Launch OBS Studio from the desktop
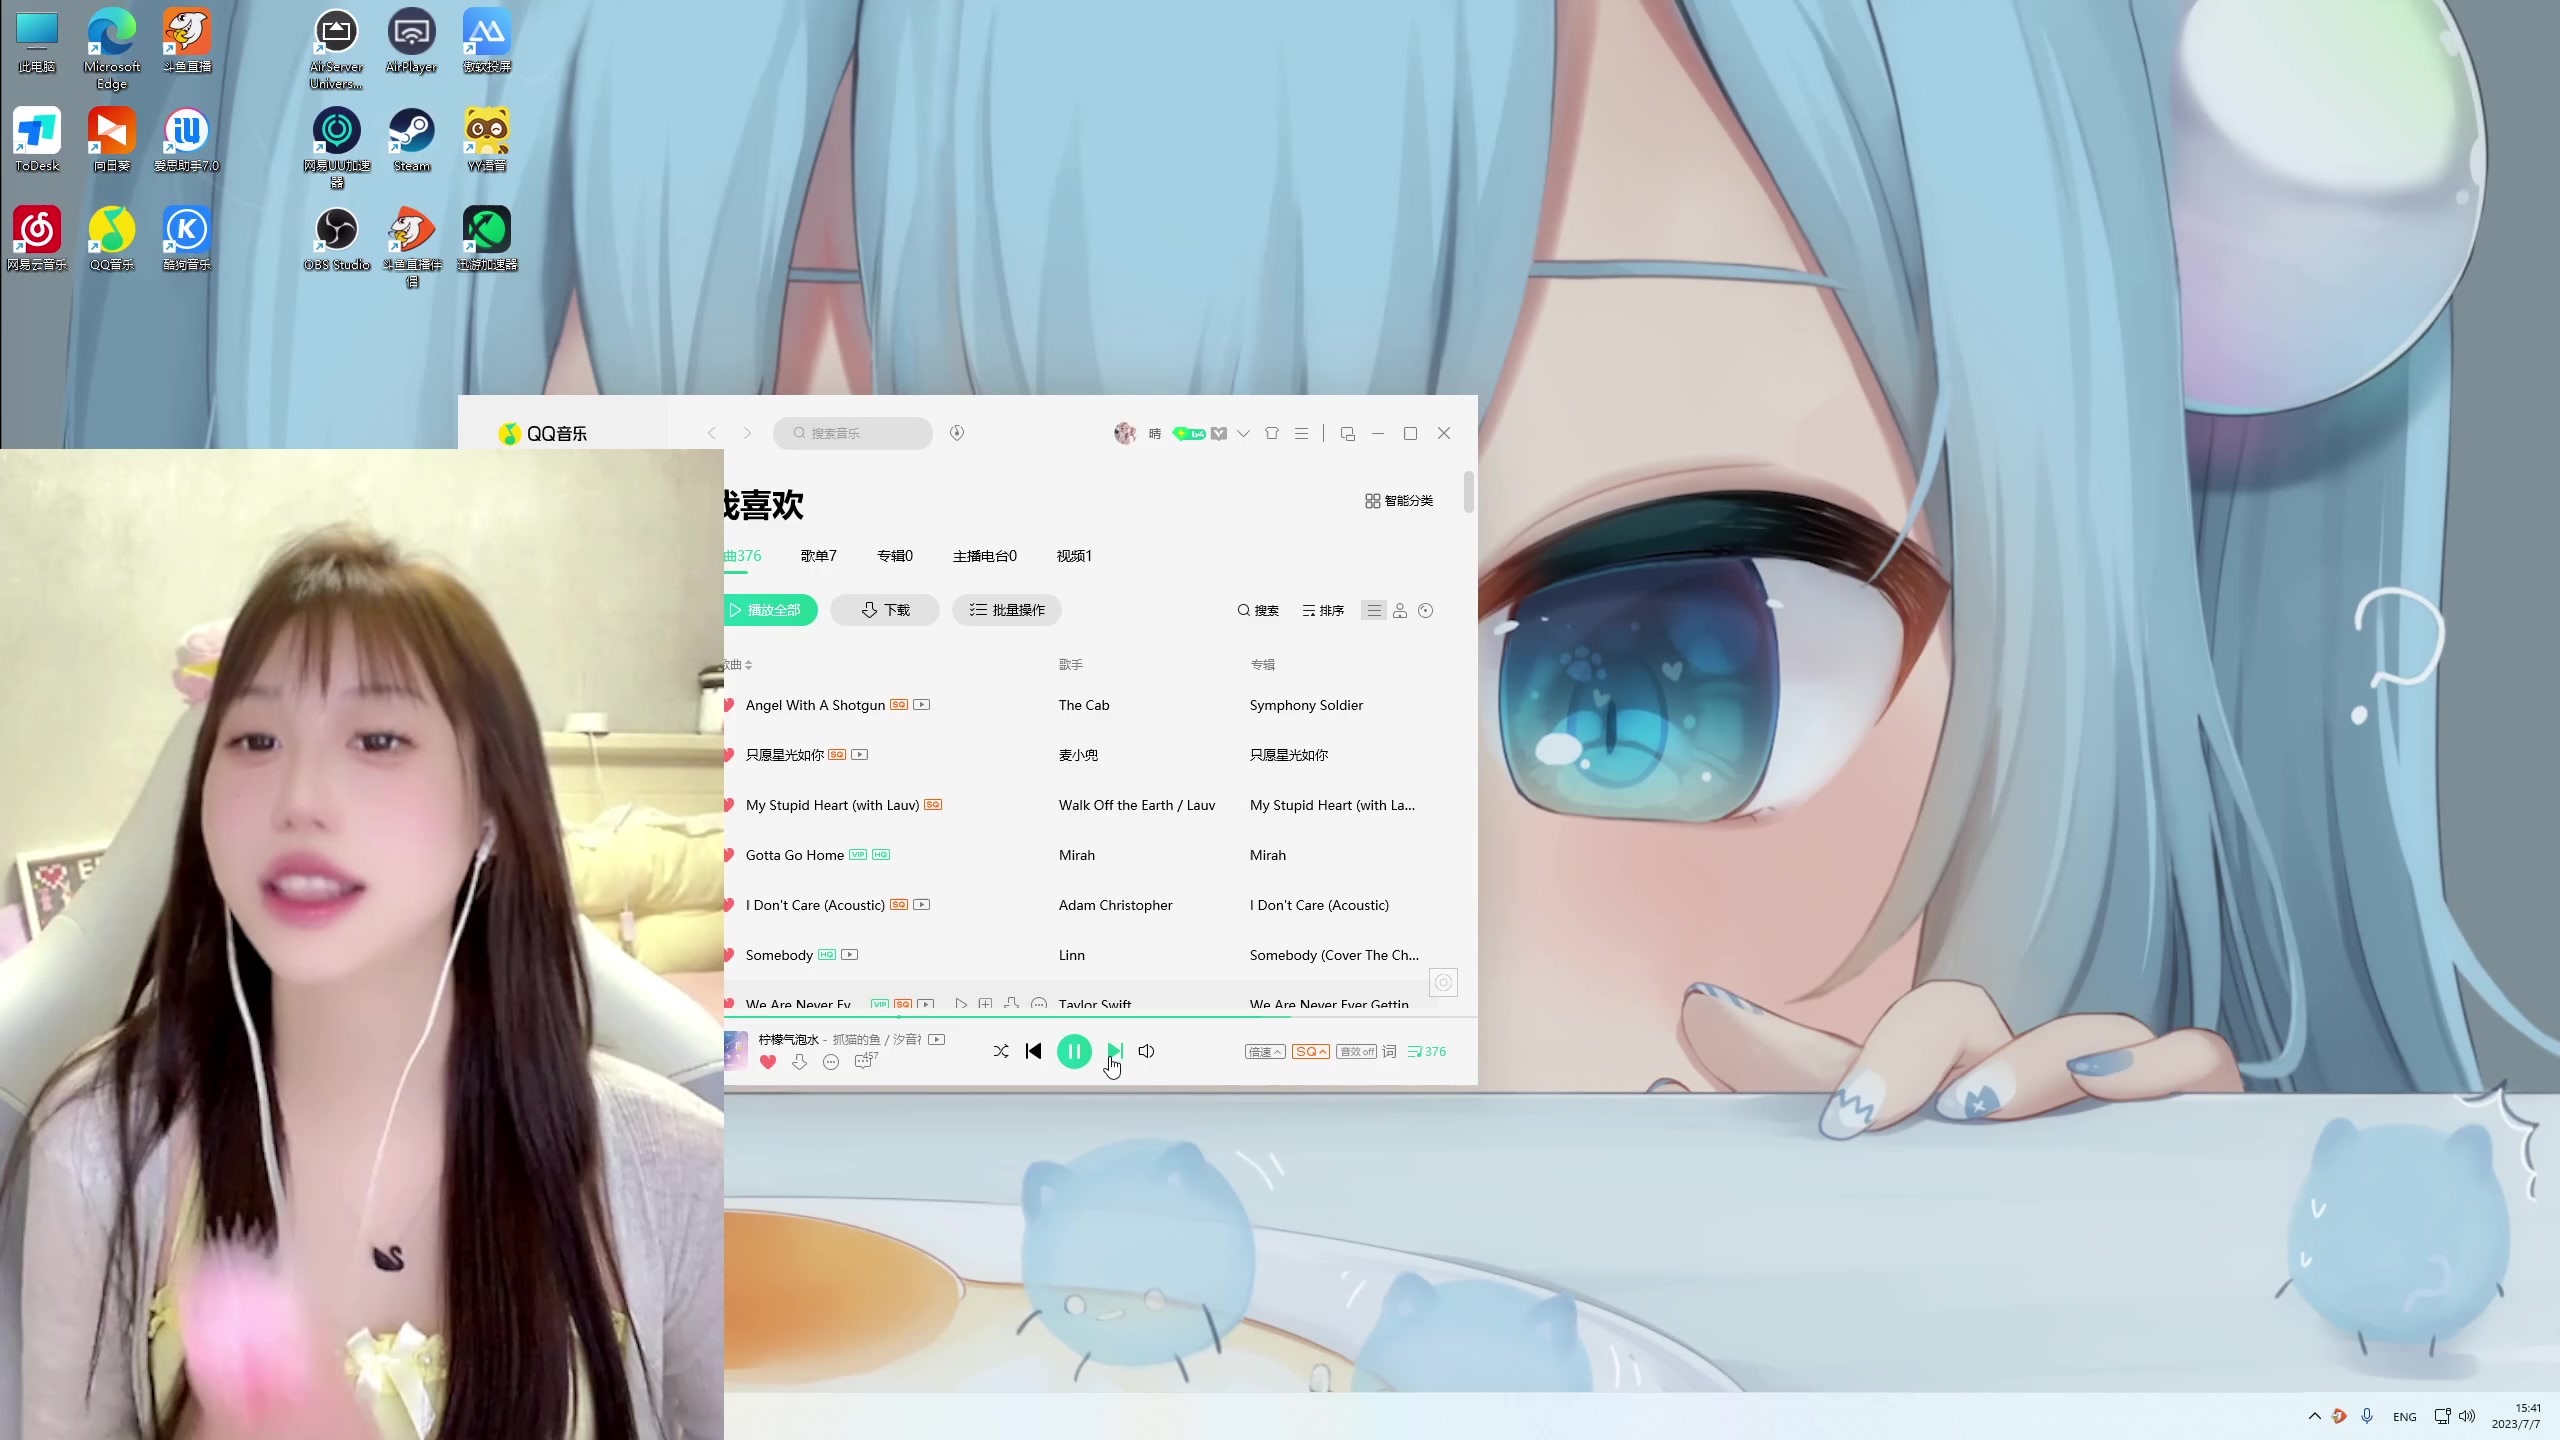Image resolution: width=2560 pixels, height=1440 pixels. click(337, 240)
